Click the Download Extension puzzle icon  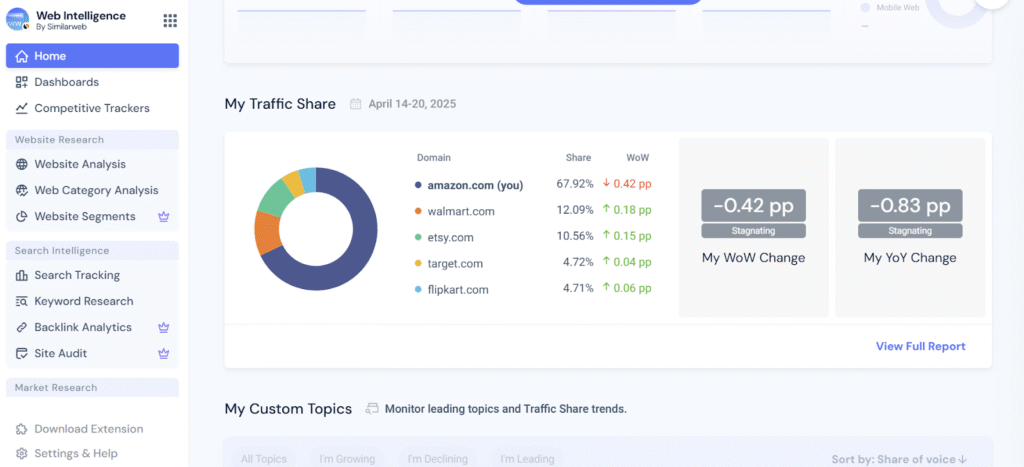click(22, 429)
